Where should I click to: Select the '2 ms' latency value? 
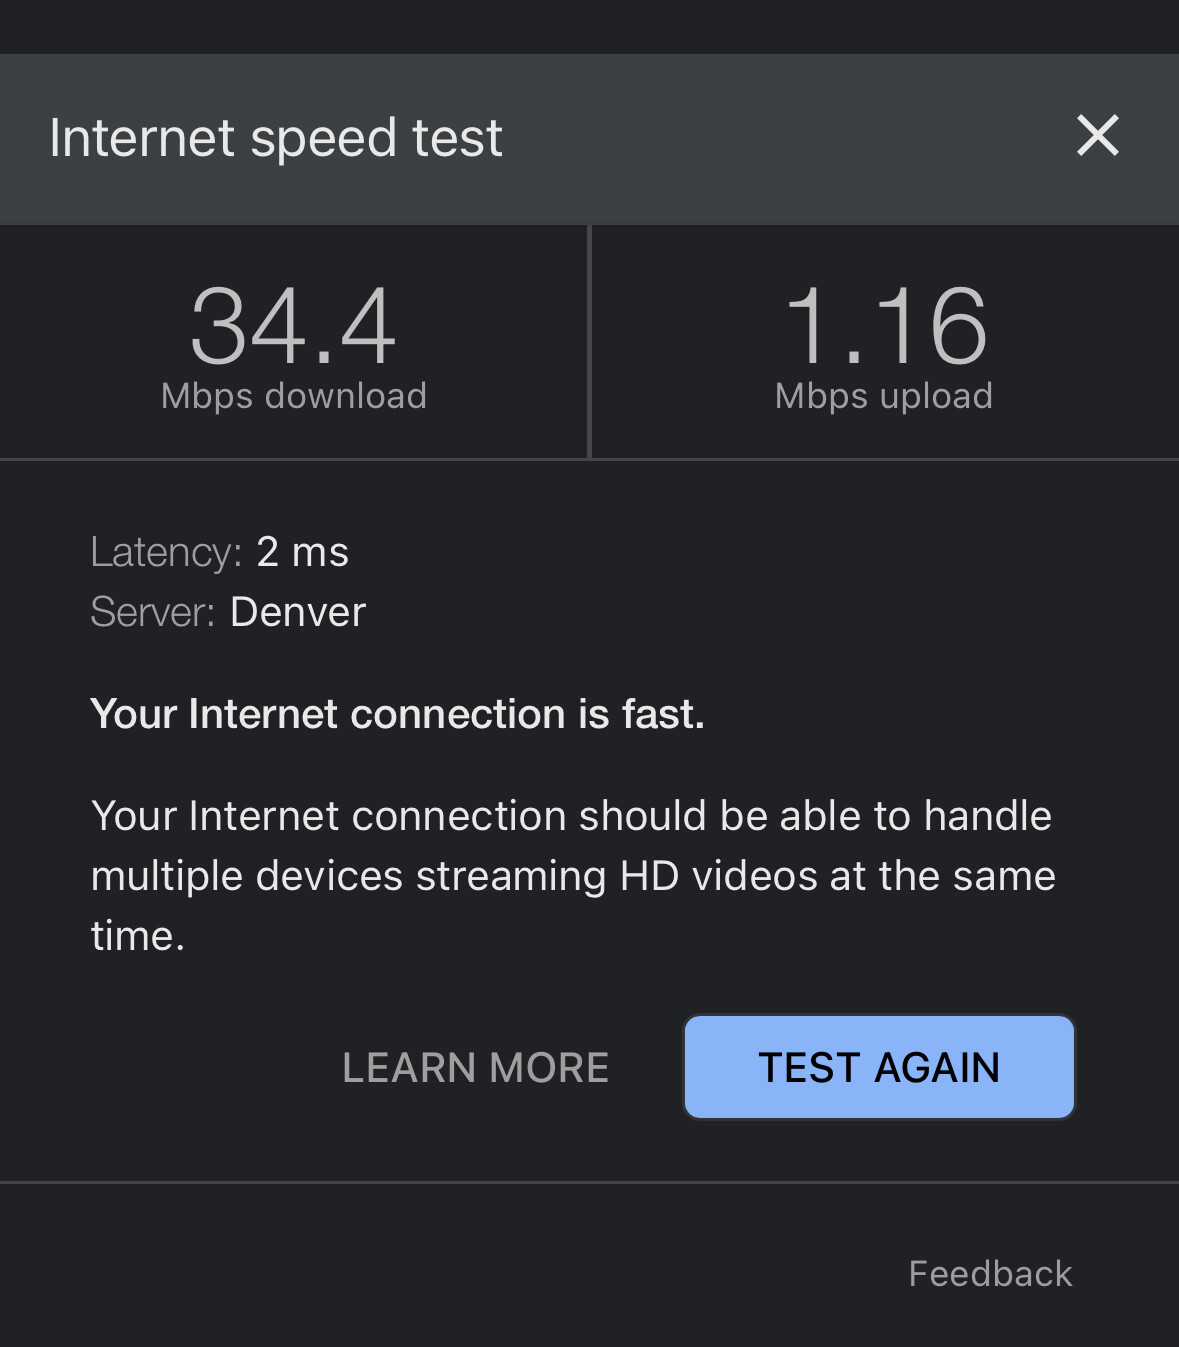click(302, 552)
